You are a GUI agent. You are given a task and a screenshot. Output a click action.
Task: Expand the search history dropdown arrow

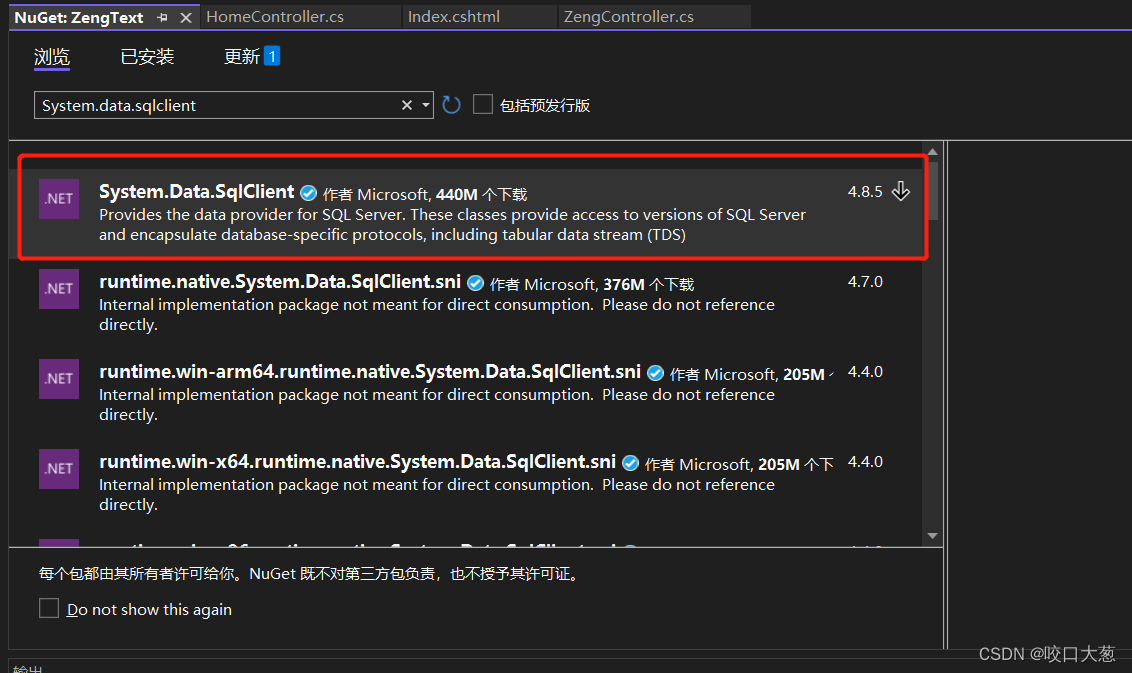(x=426, y=105)
